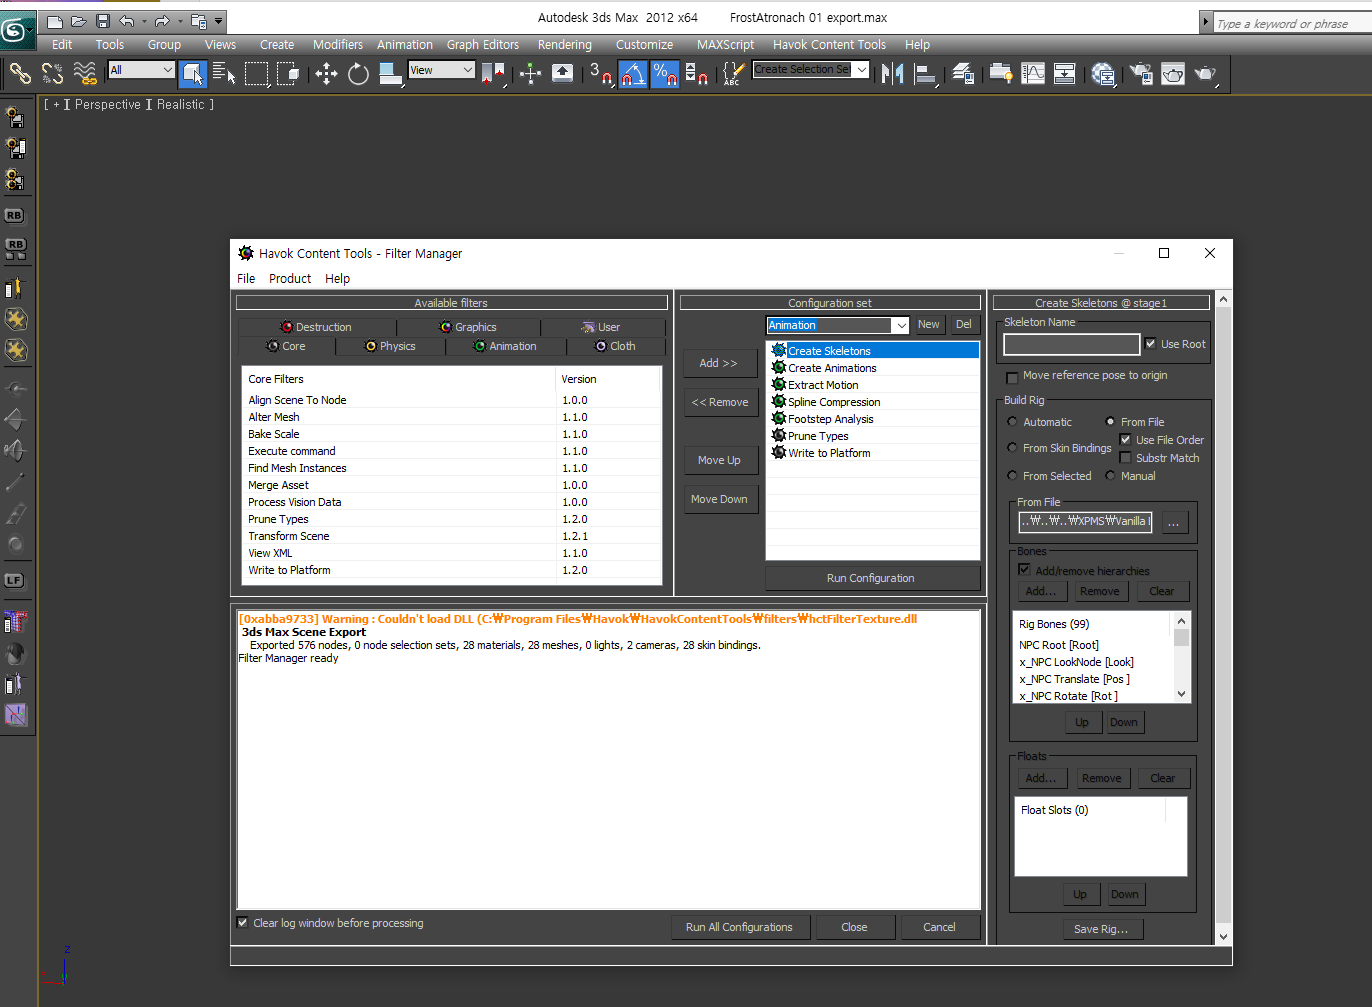This screenshot has width=1372, height=1007.
Task: Select the From Selected radio button
Action: tap(1012, 476)
